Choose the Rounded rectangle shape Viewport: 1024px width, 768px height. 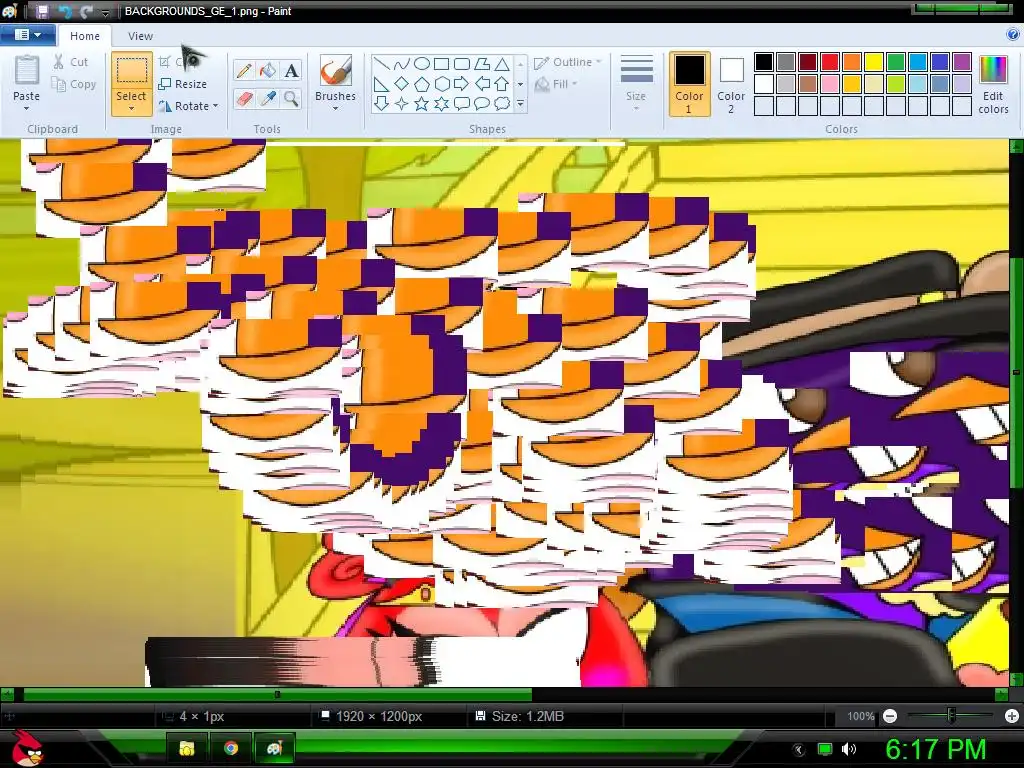click(462, 64)
